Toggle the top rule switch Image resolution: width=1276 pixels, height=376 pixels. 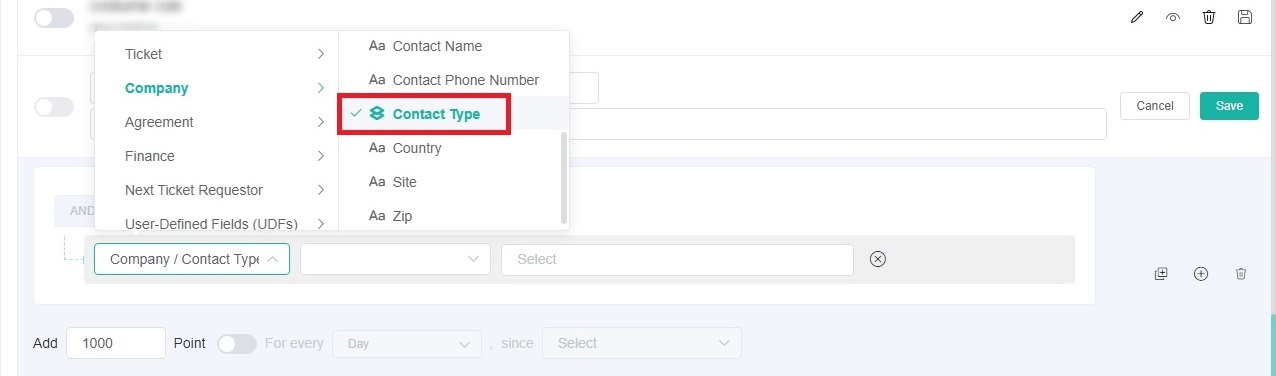(x=54, y=18)
